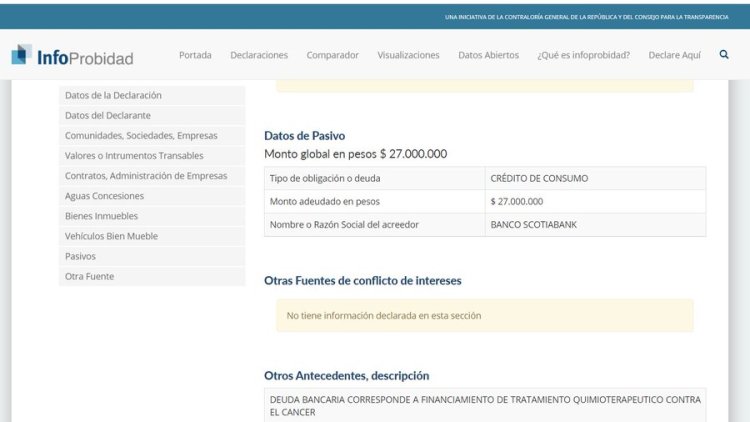Jump to Datos del Declarante section
The image size is (750, 422).
tap(152, 115)
